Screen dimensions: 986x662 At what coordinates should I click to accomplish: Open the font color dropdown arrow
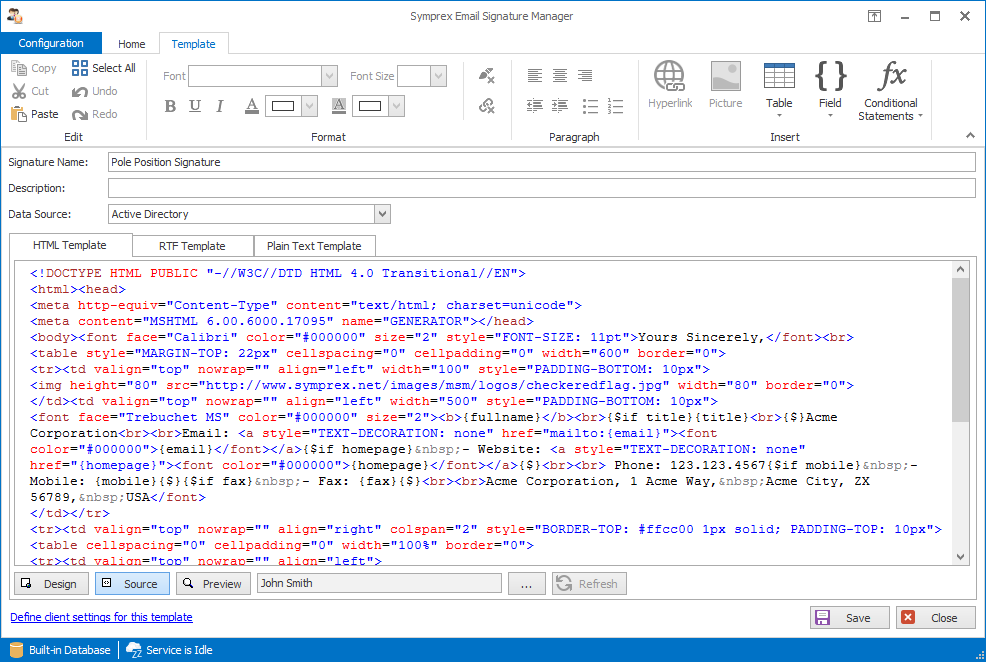(309, 106)
